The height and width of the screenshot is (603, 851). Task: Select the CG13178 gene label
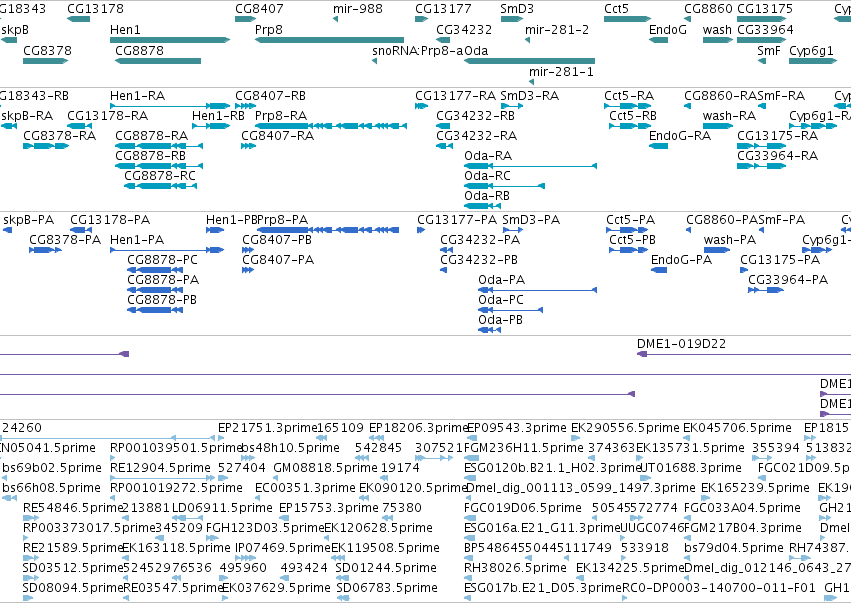(96, 9)
